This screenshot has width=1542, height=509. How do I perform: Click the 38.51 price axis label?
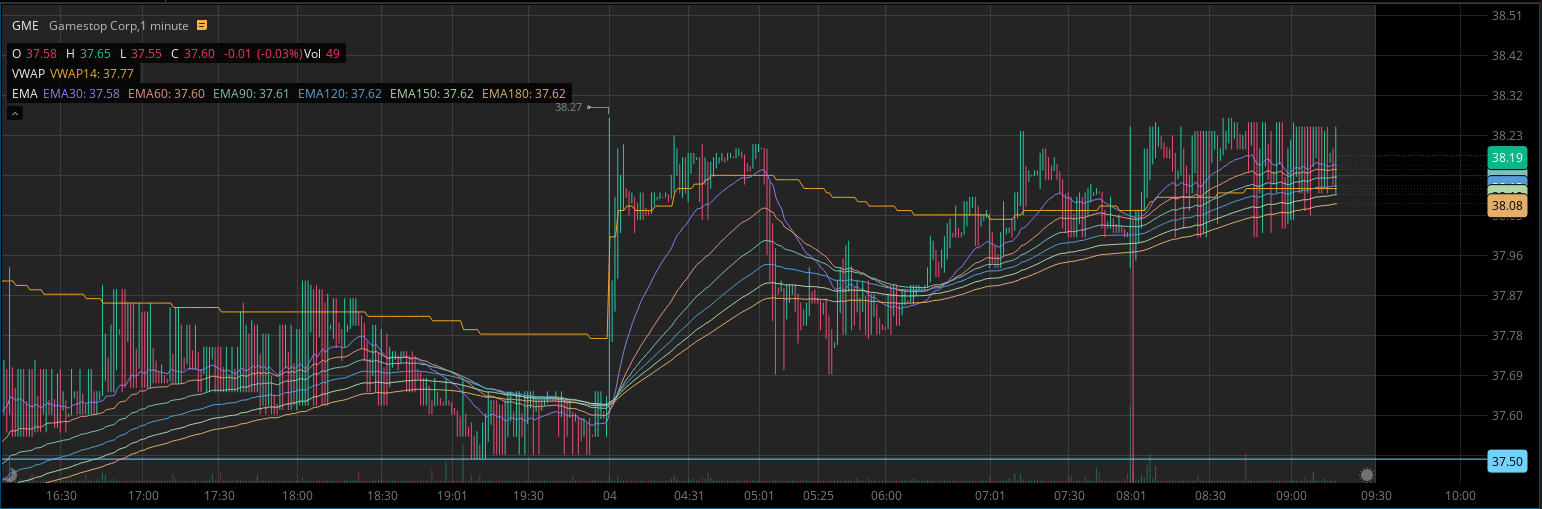[x=1506, y=16]
